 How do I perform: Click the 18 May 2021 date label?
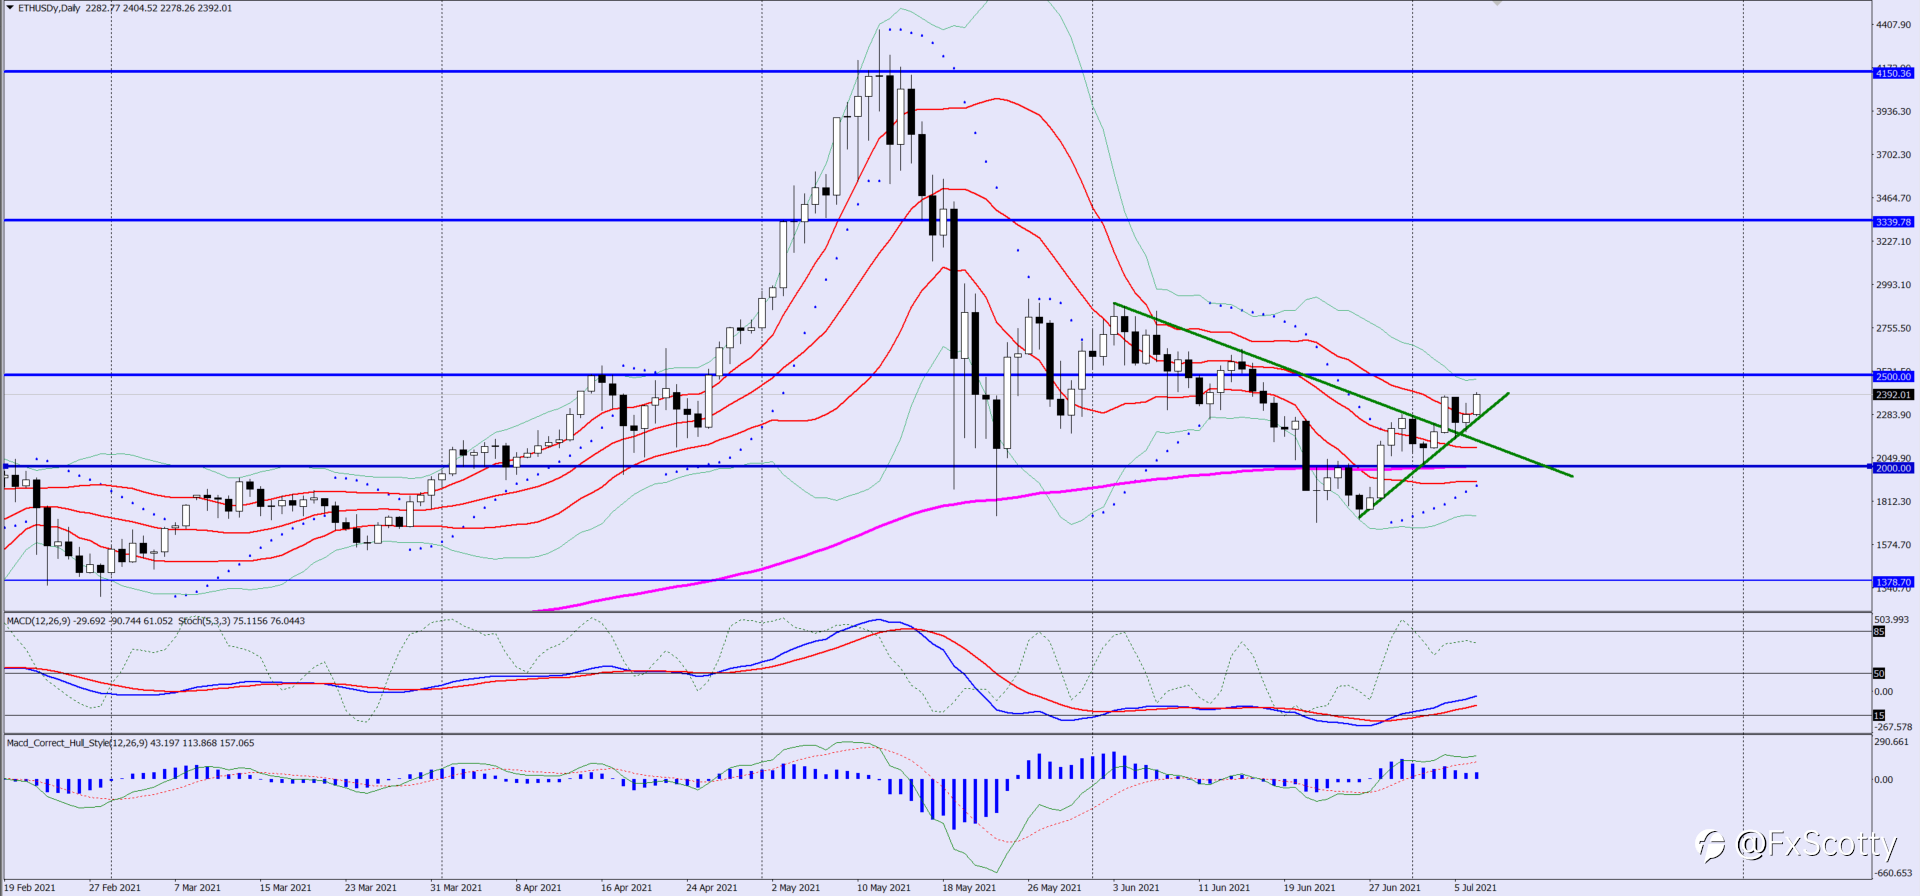click(969, 888)
